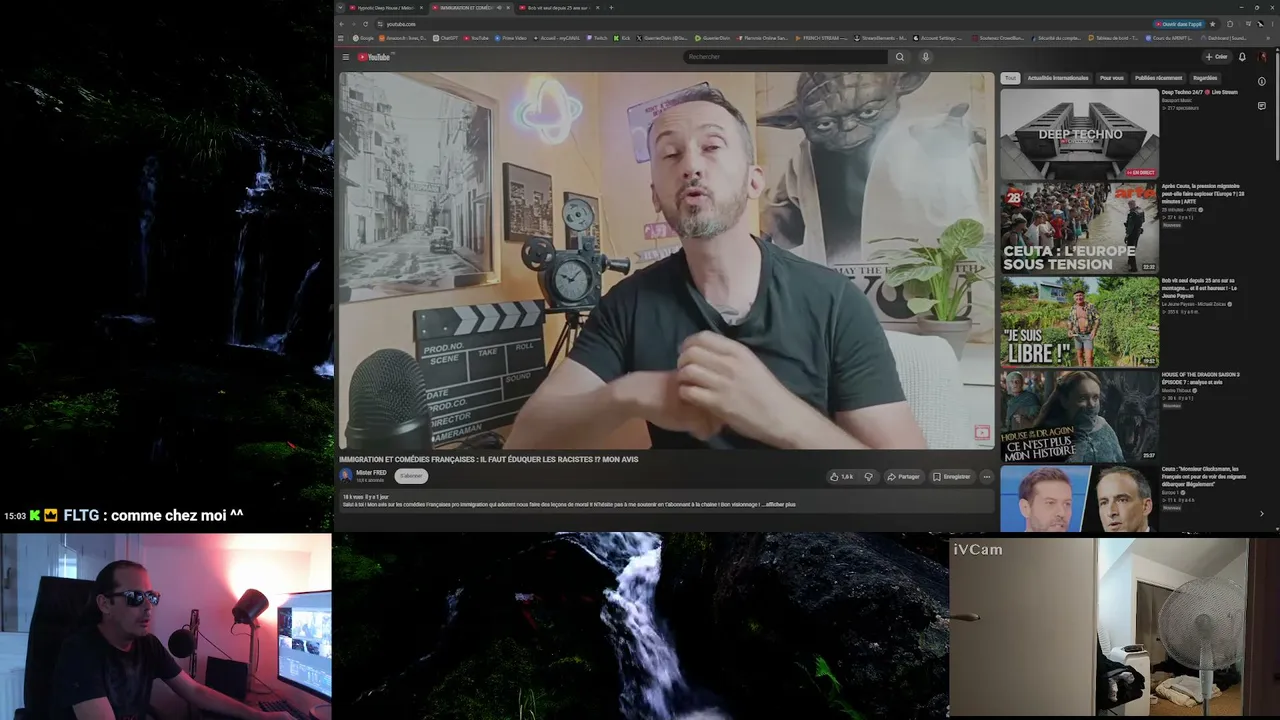This screenshot has height=720, width=1280.
Task: Open the YouTube account avatar menu
Action: [1262, 57]
